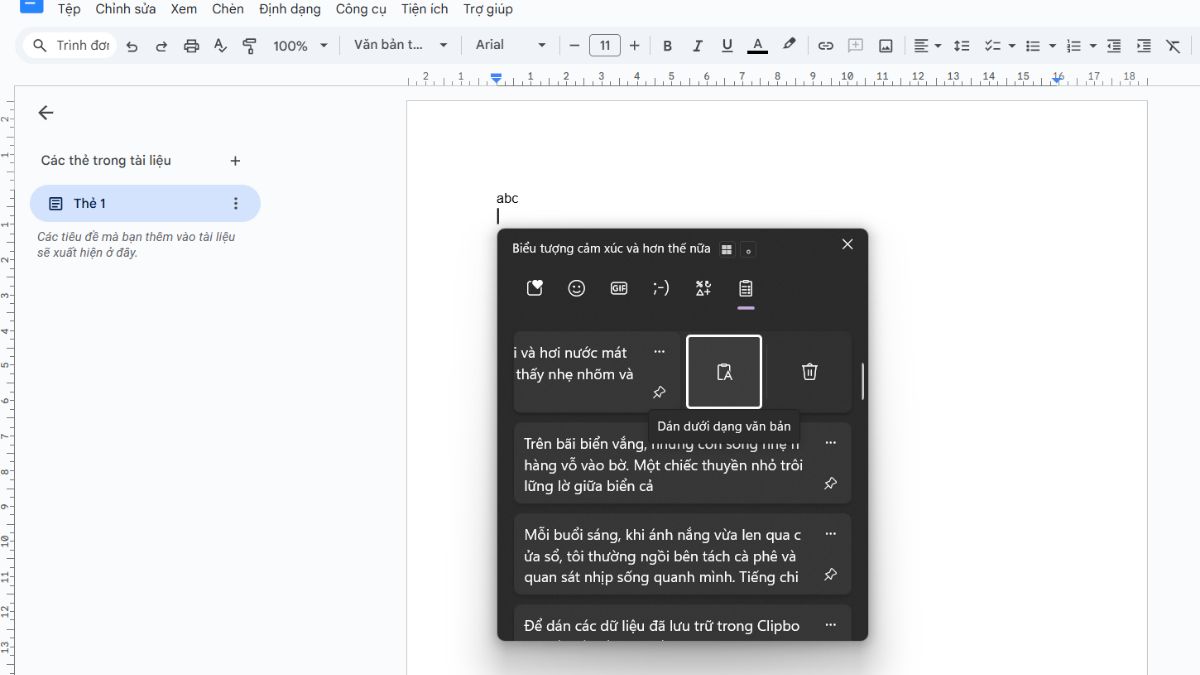Insert a link with chain icon
The height and width of the screenshot is (675, 1200).
tap(825, 46)
